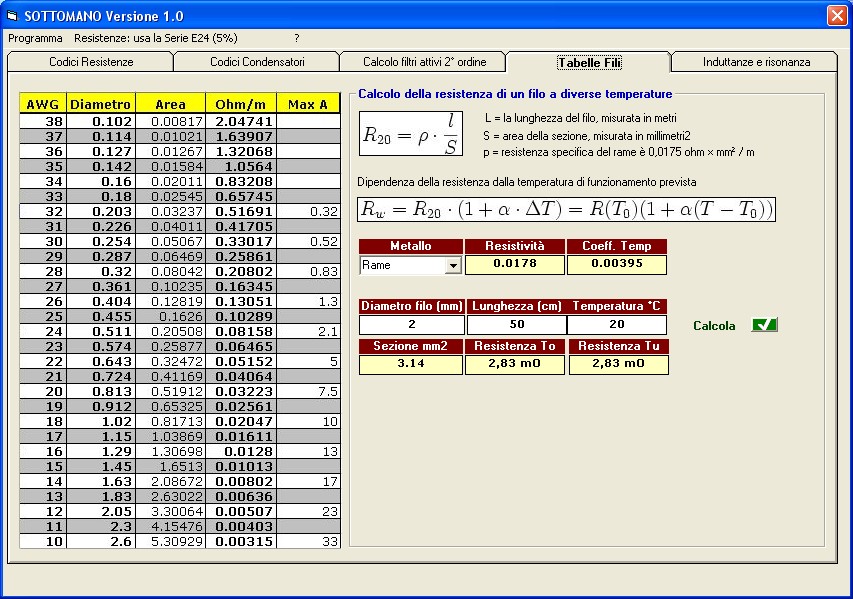Select the Tabelle Fili tab
This screenshot has height=599, width=853.
[589, 62]
